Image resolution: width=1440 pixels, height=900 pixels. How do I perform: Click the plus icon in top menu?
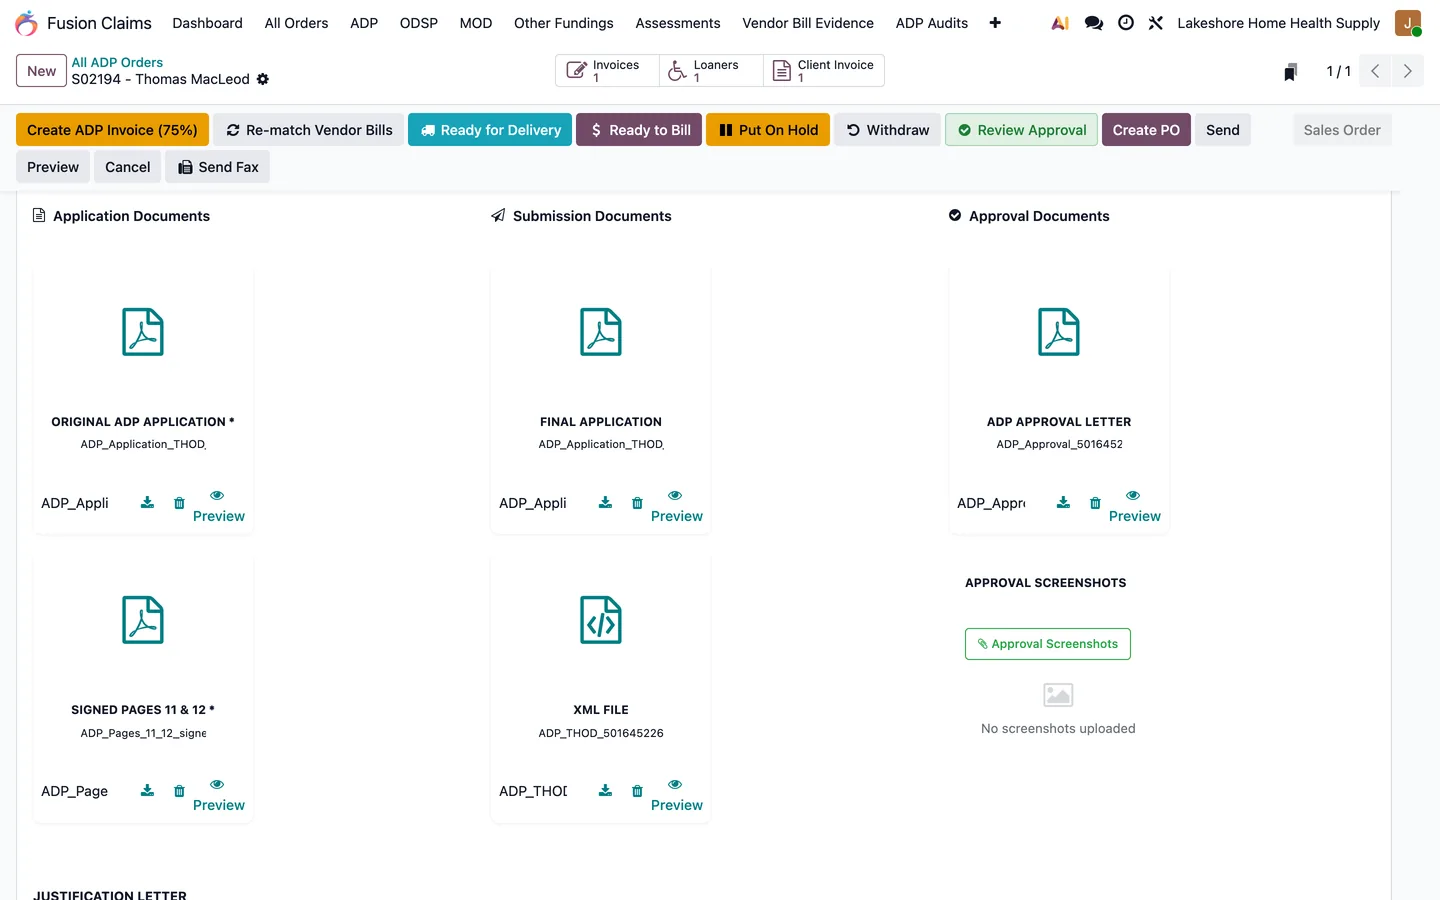[x=995, y=23]
